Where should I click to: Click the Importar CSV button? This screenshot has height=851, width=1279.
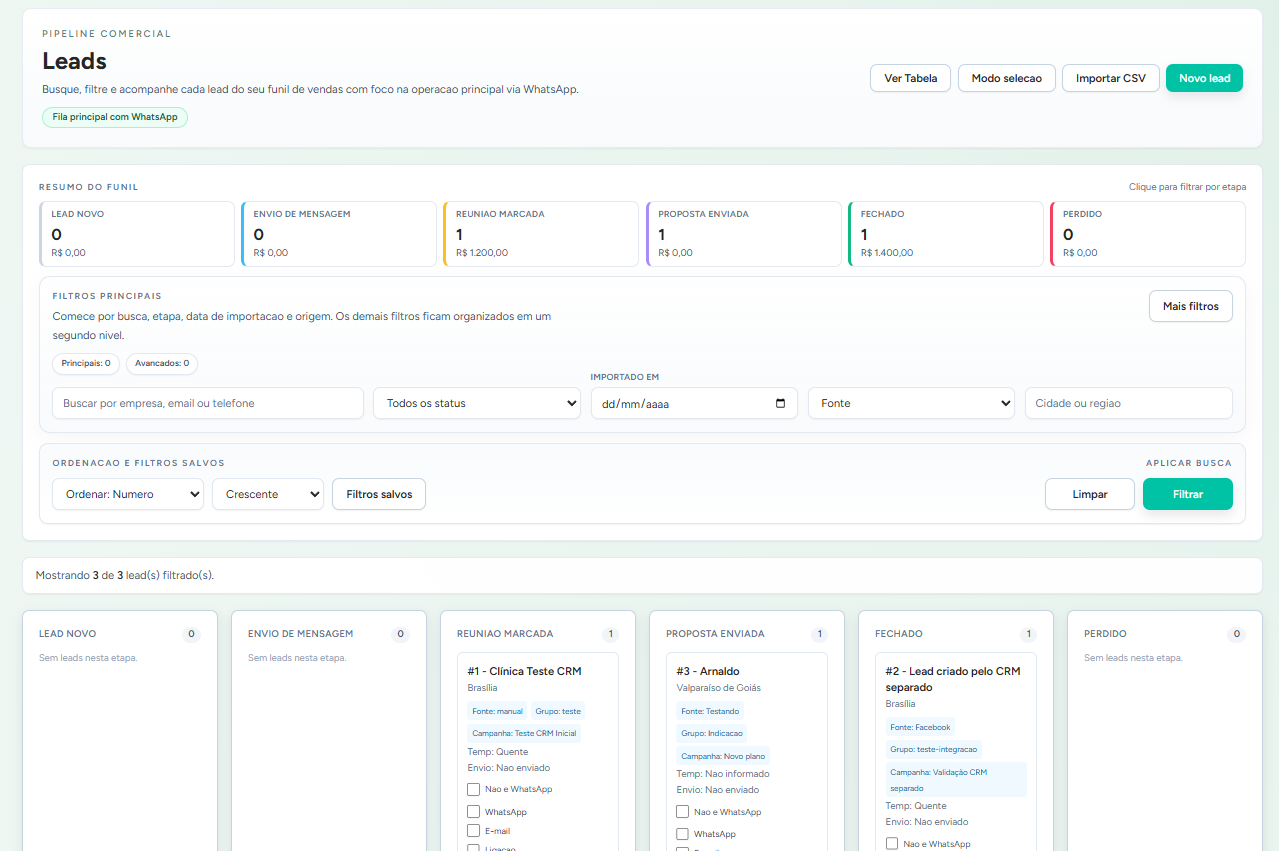click(x=1111, y=78)
